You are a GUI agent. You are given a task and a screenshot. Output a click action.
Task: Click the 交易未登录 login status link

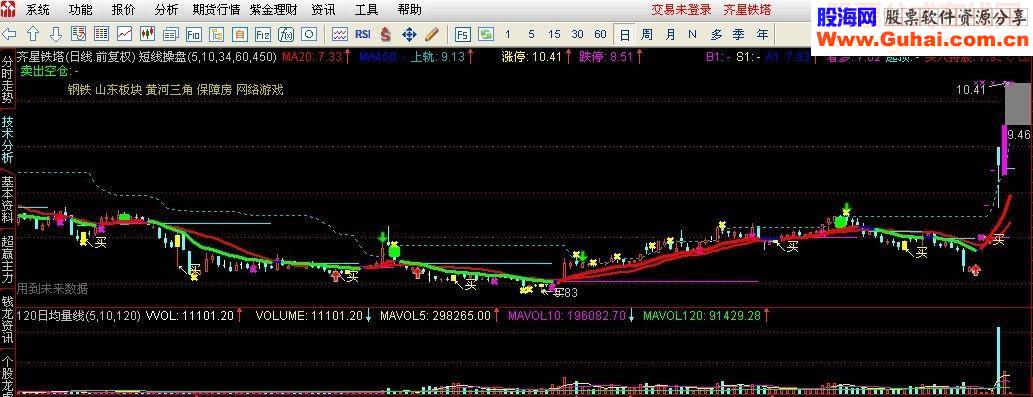click(681, 10)
